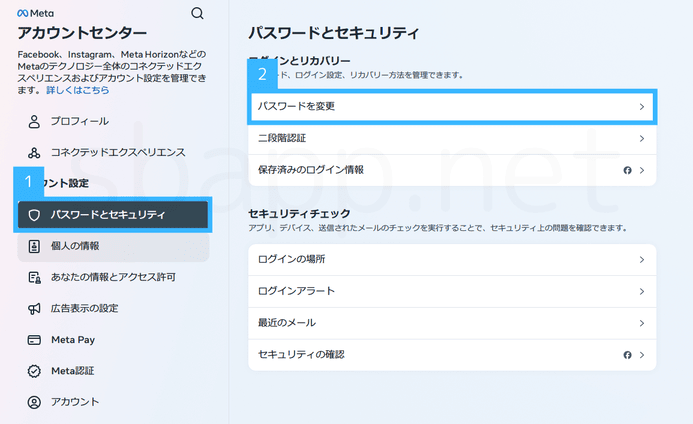Click the プロフィール person icon

coord(34,122)
